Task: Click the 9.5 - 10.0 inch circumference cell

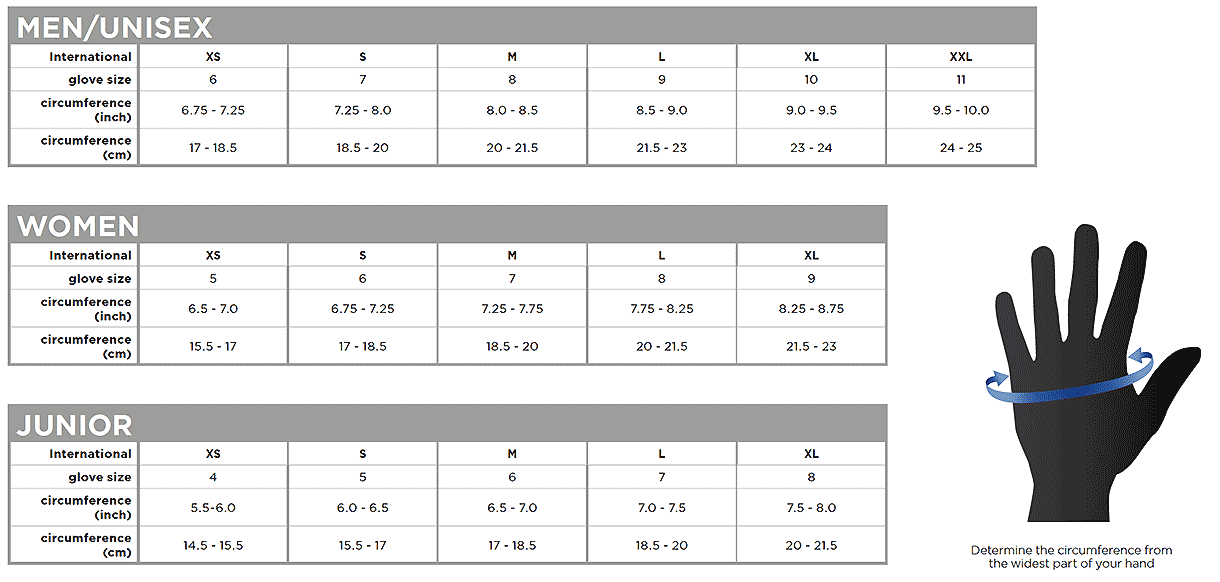Action: pos(960,110)
